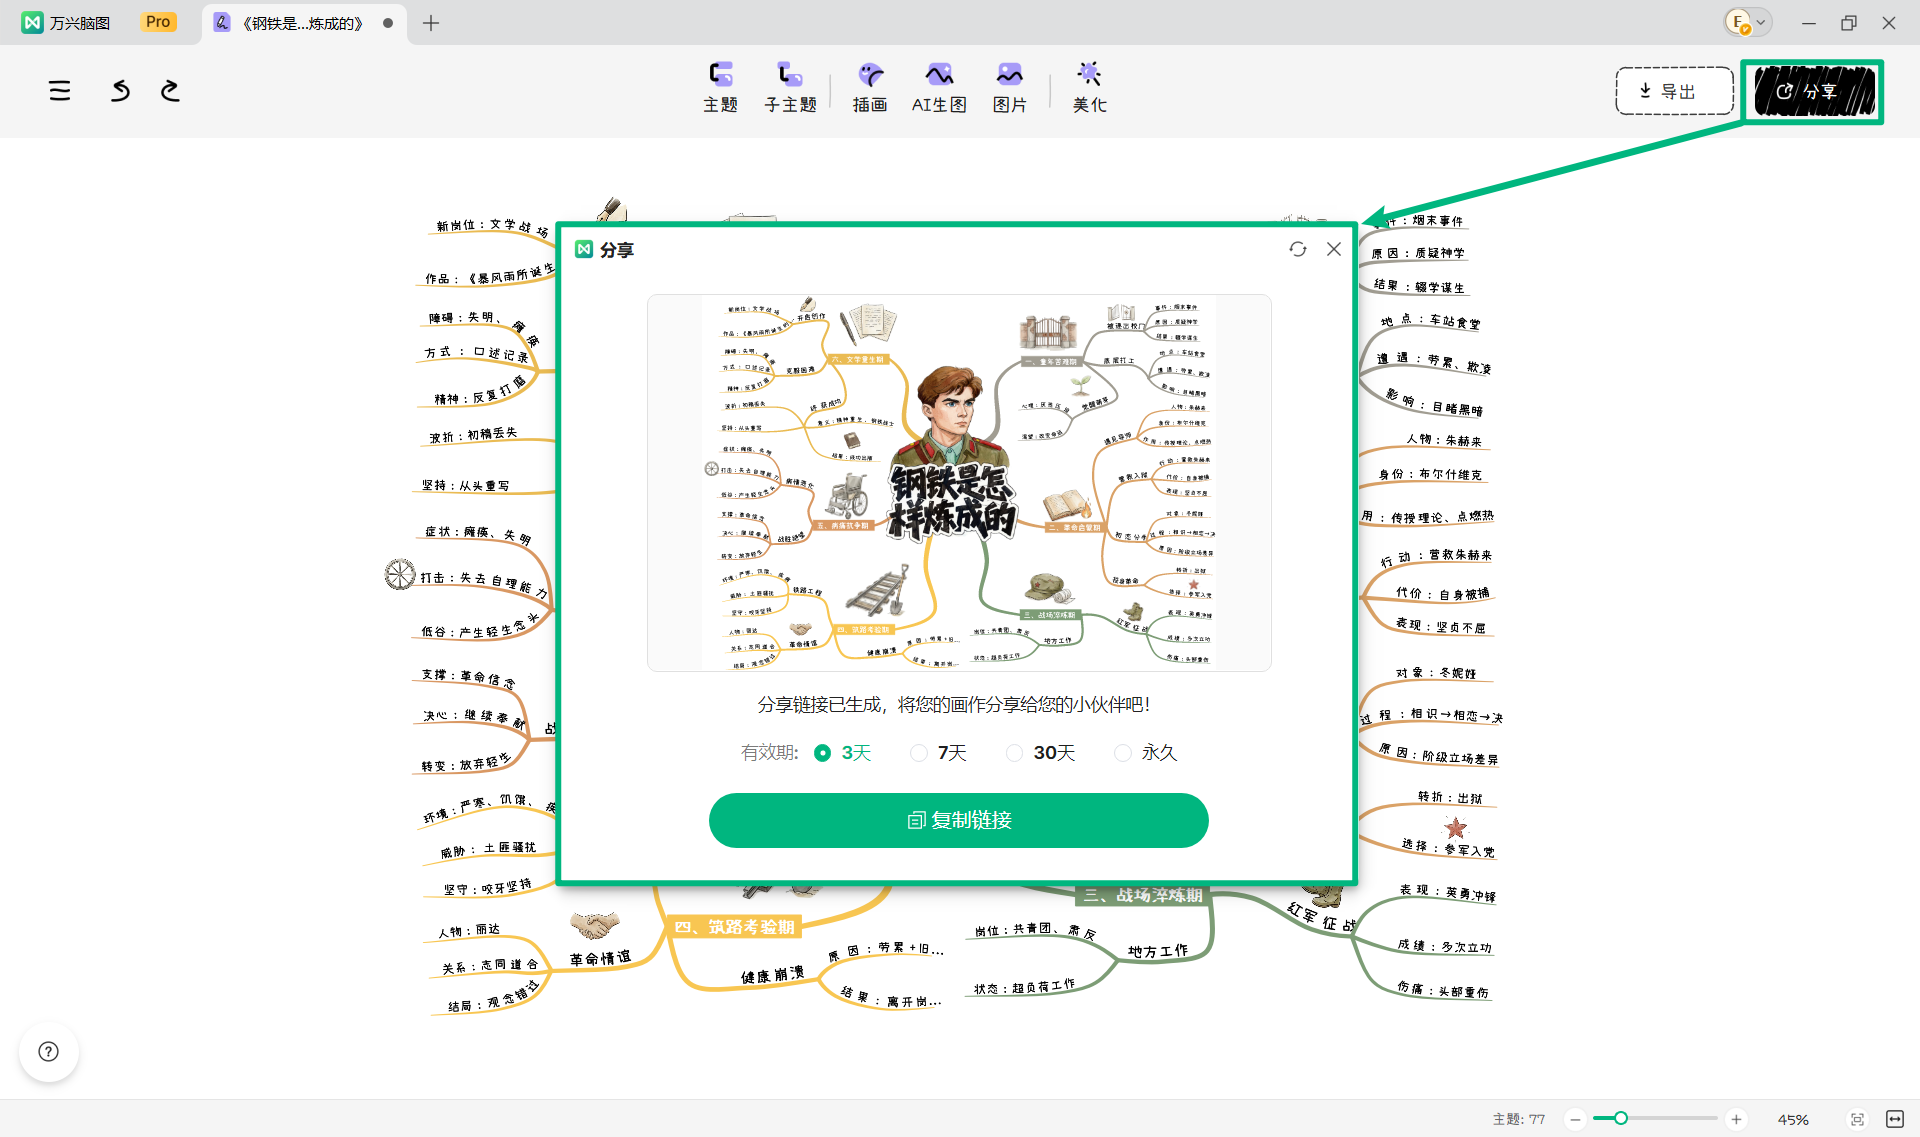1920x1137 pixels.
Task: Select the 地方工作 node
Action: tap(1158, 950)
